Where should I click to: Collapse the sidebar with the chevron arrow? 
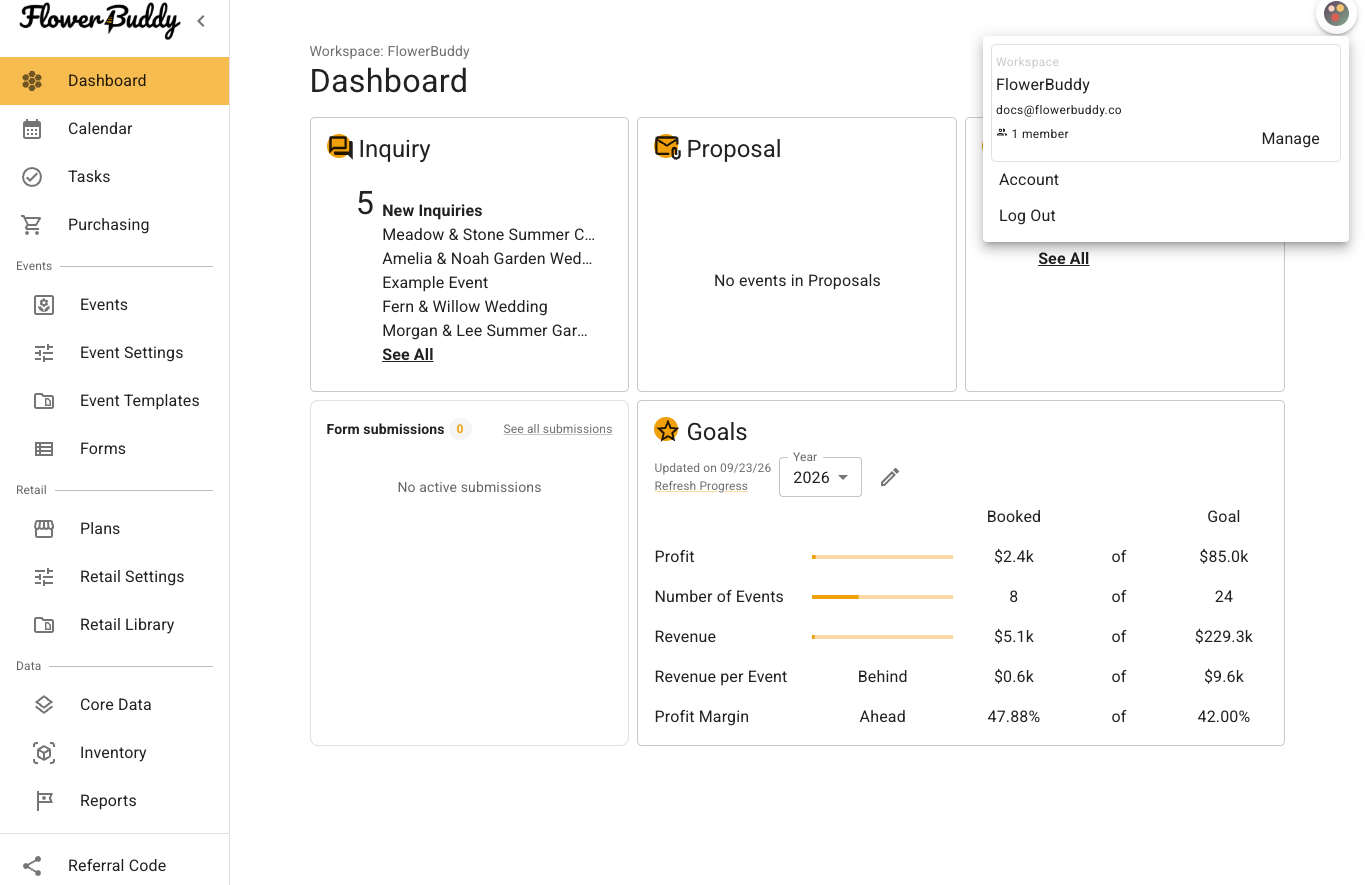[x=201, y=21]
